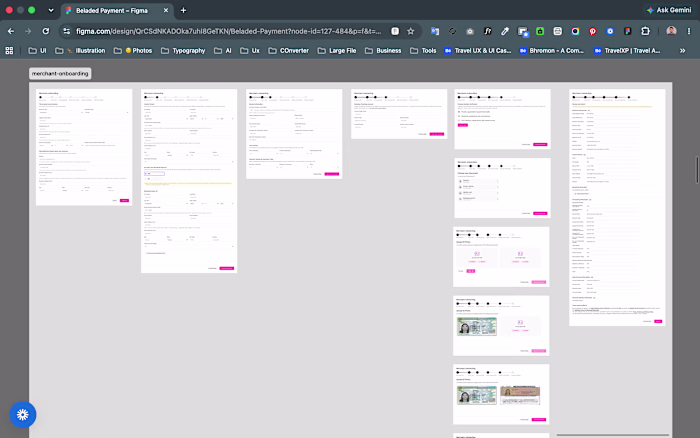Click Ask Gemini button
The image size is (700, 438).
coord(669,10)
